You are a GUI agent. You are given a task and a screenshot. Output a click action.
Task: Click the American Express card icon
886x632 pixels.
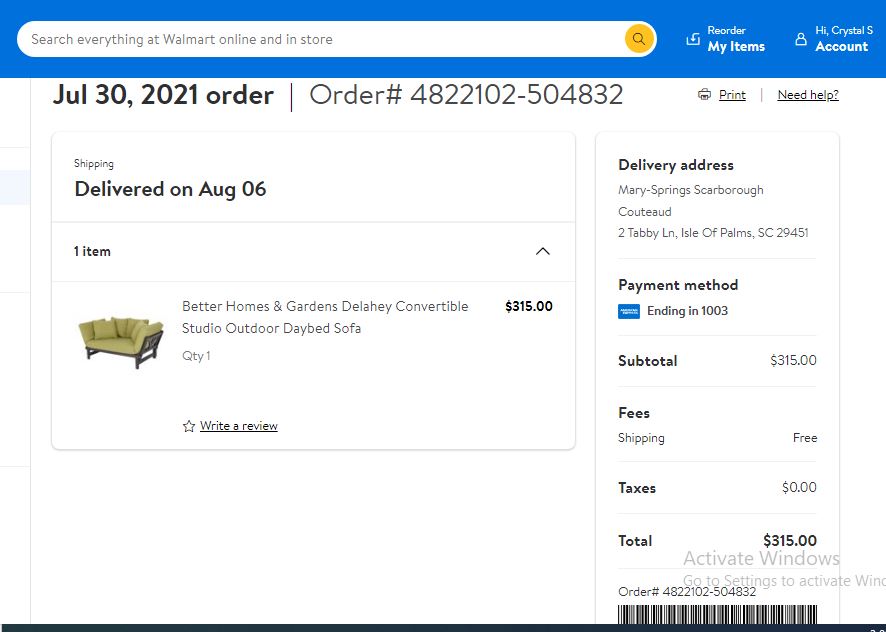[629, 311]
